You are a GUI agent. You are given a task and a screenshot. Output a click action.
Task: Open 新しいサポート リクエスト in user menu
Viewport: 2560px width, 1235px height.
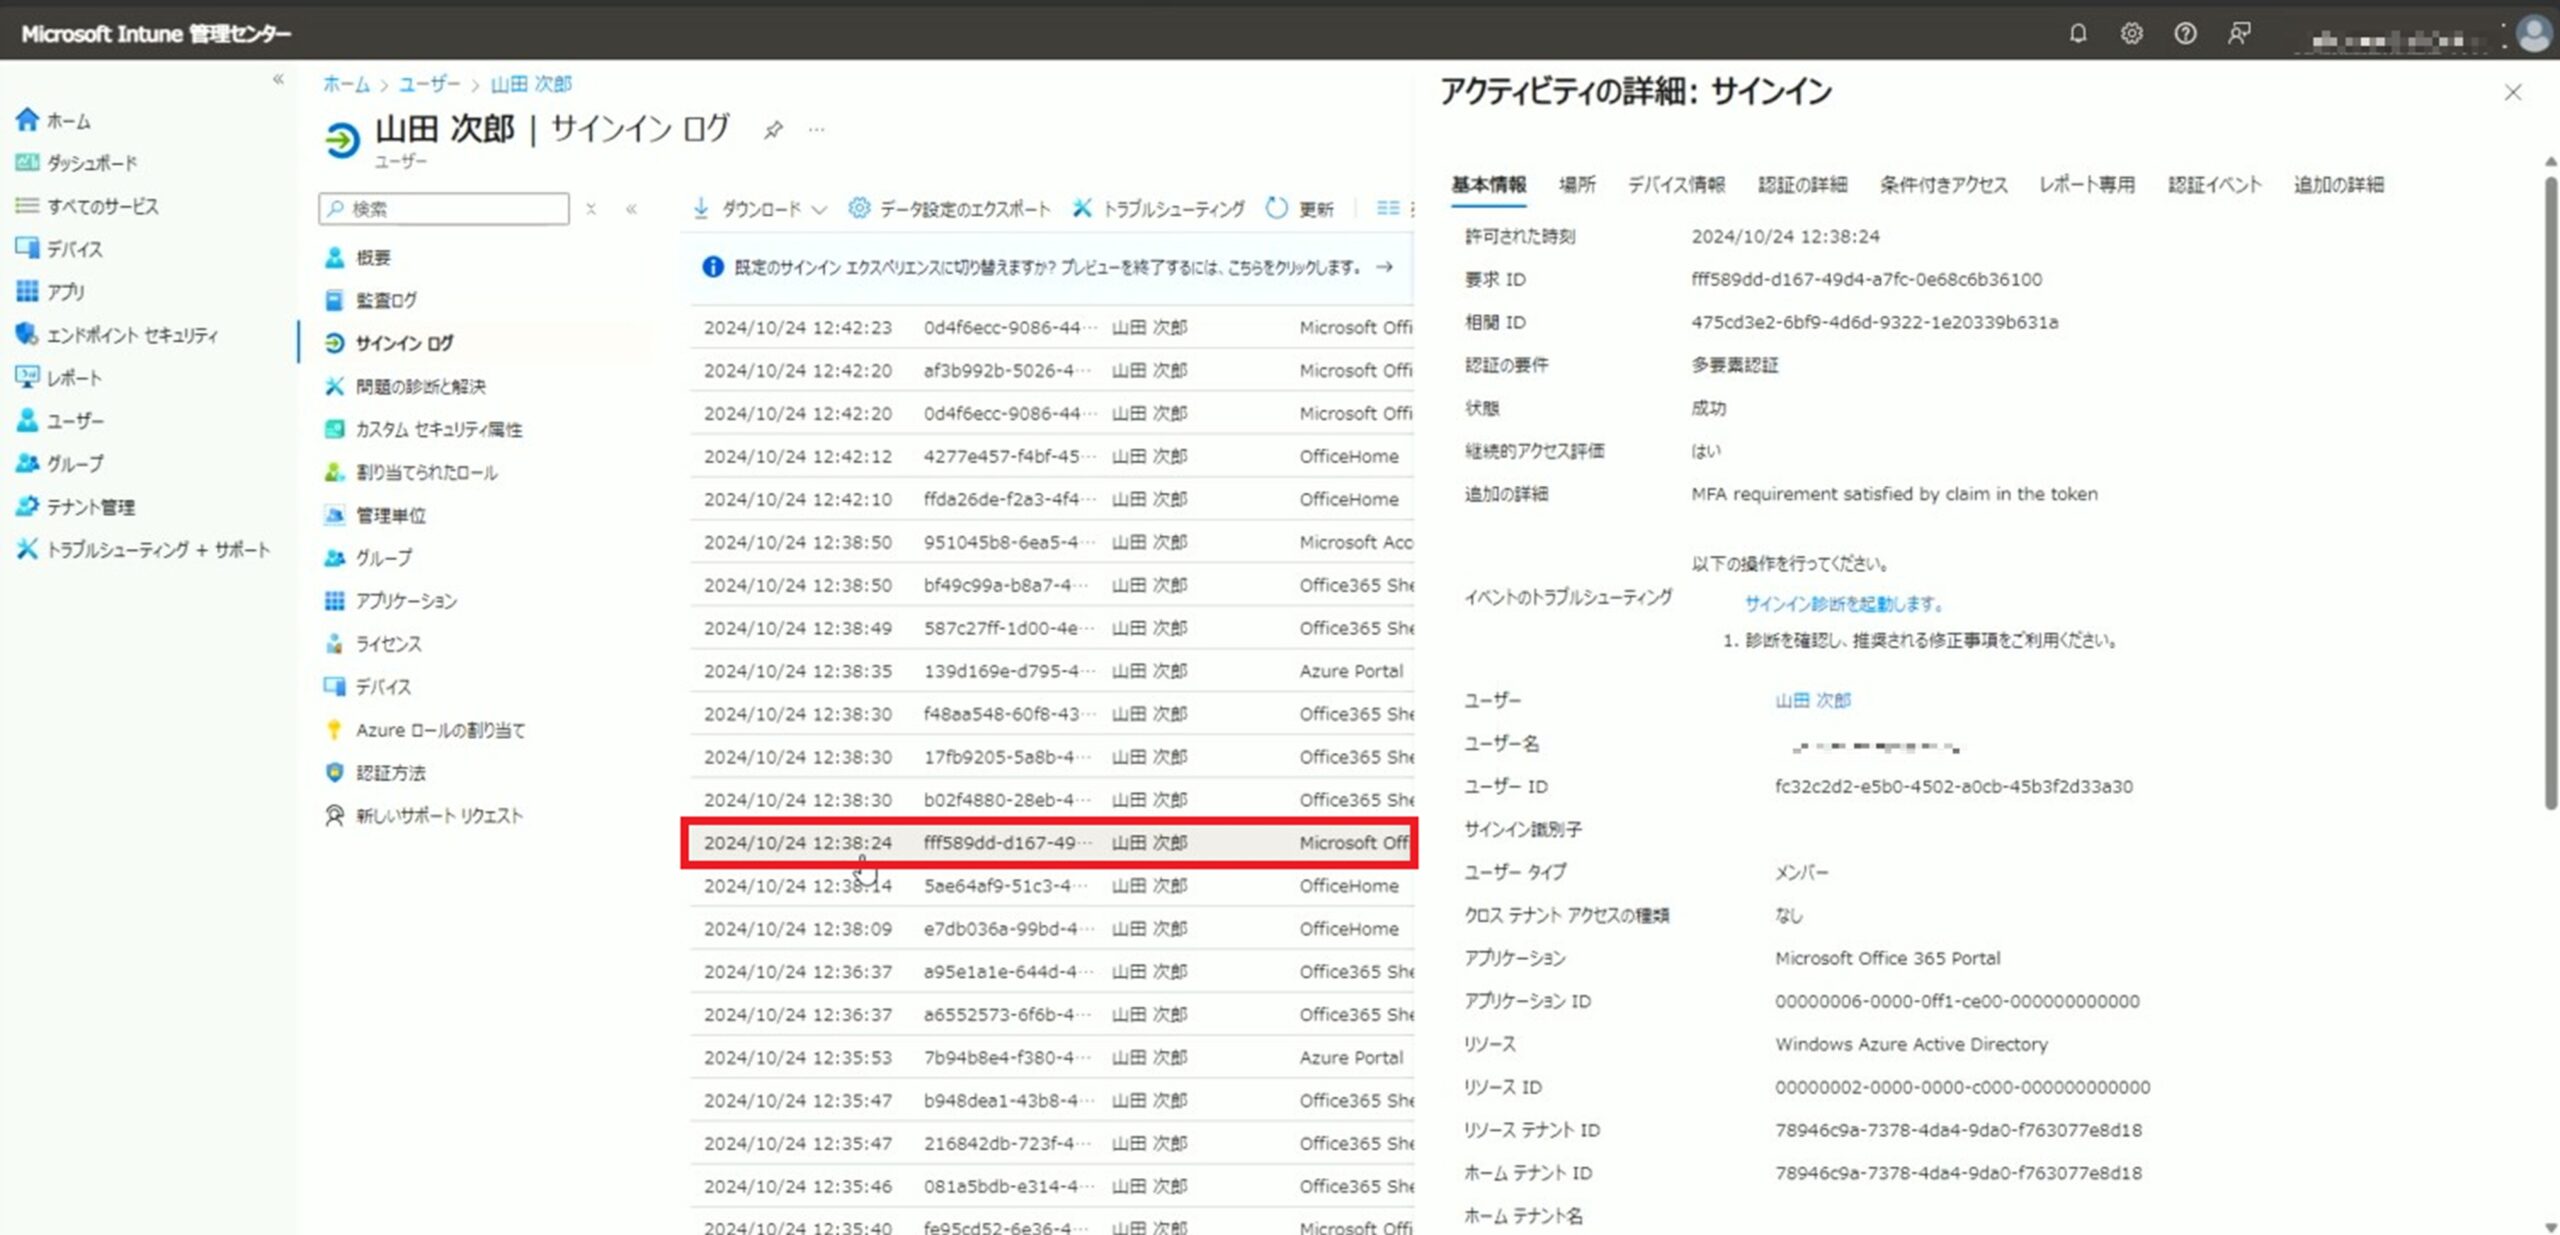[424, 816]
